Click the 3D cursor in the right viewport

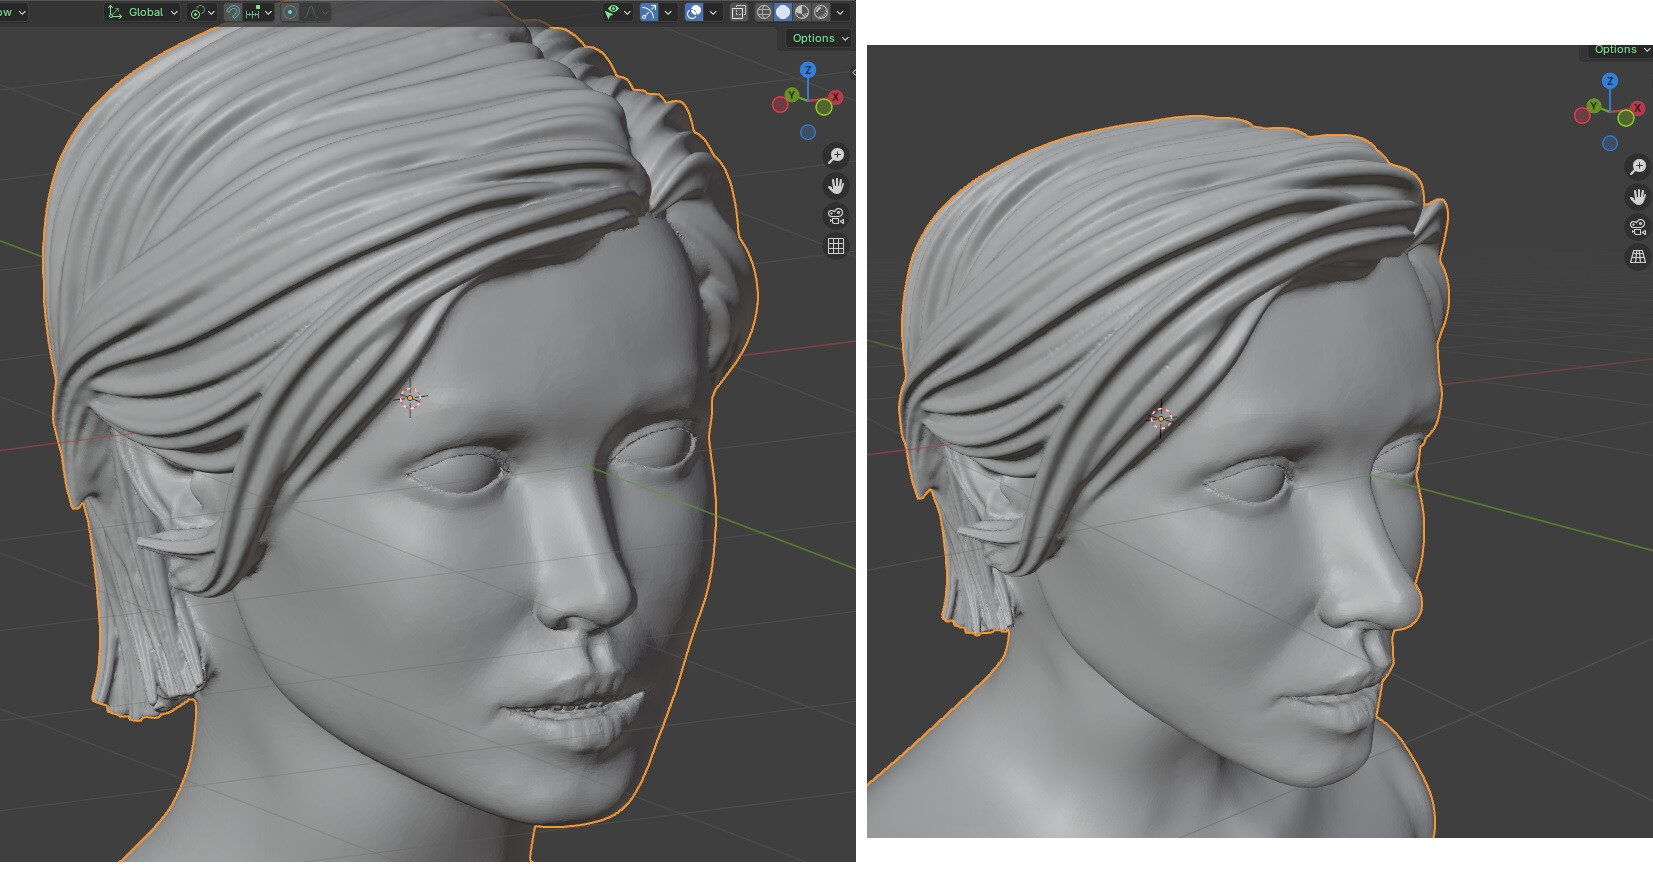tap(1161, 419)
